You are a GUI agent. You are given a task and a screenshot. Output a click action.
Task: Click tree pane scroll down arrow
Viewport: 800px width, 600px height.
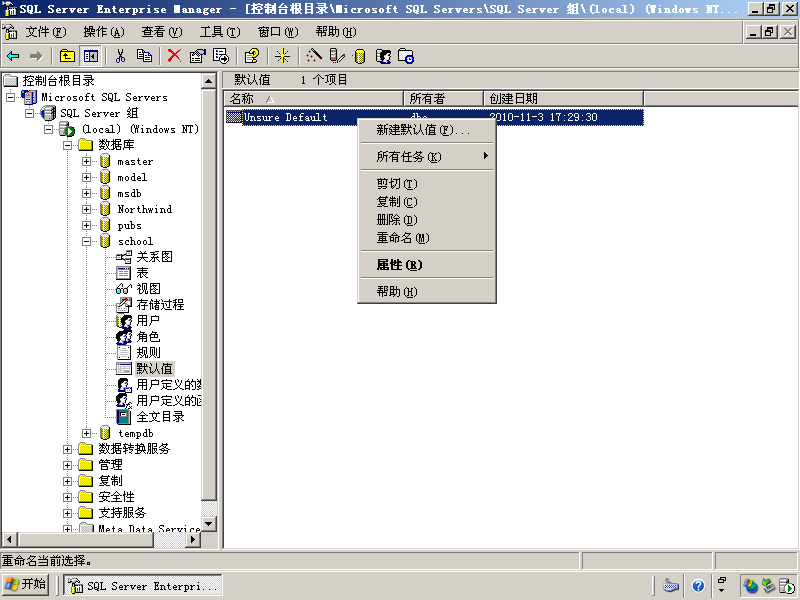[208, 523]
